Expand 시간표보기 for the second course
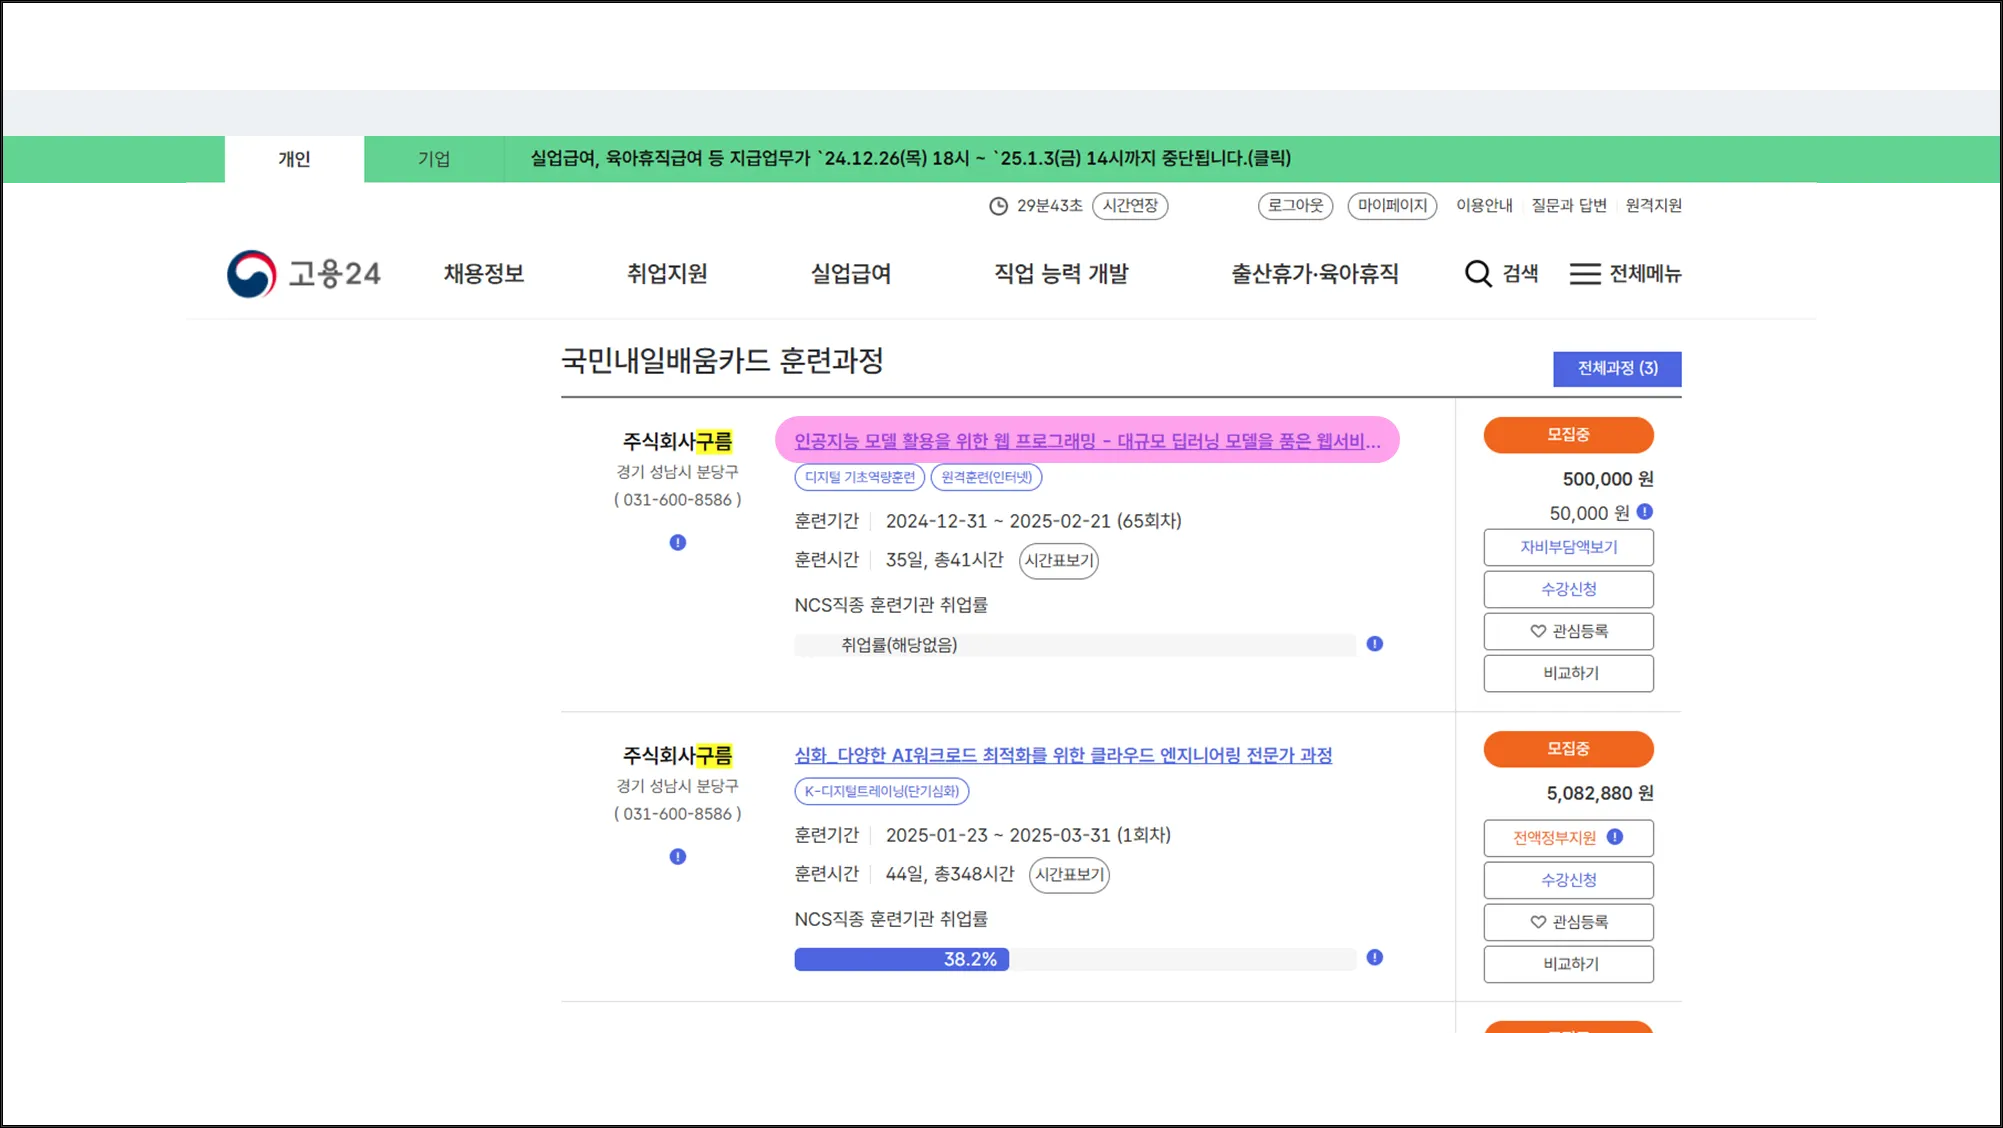 click(1069, 875)
